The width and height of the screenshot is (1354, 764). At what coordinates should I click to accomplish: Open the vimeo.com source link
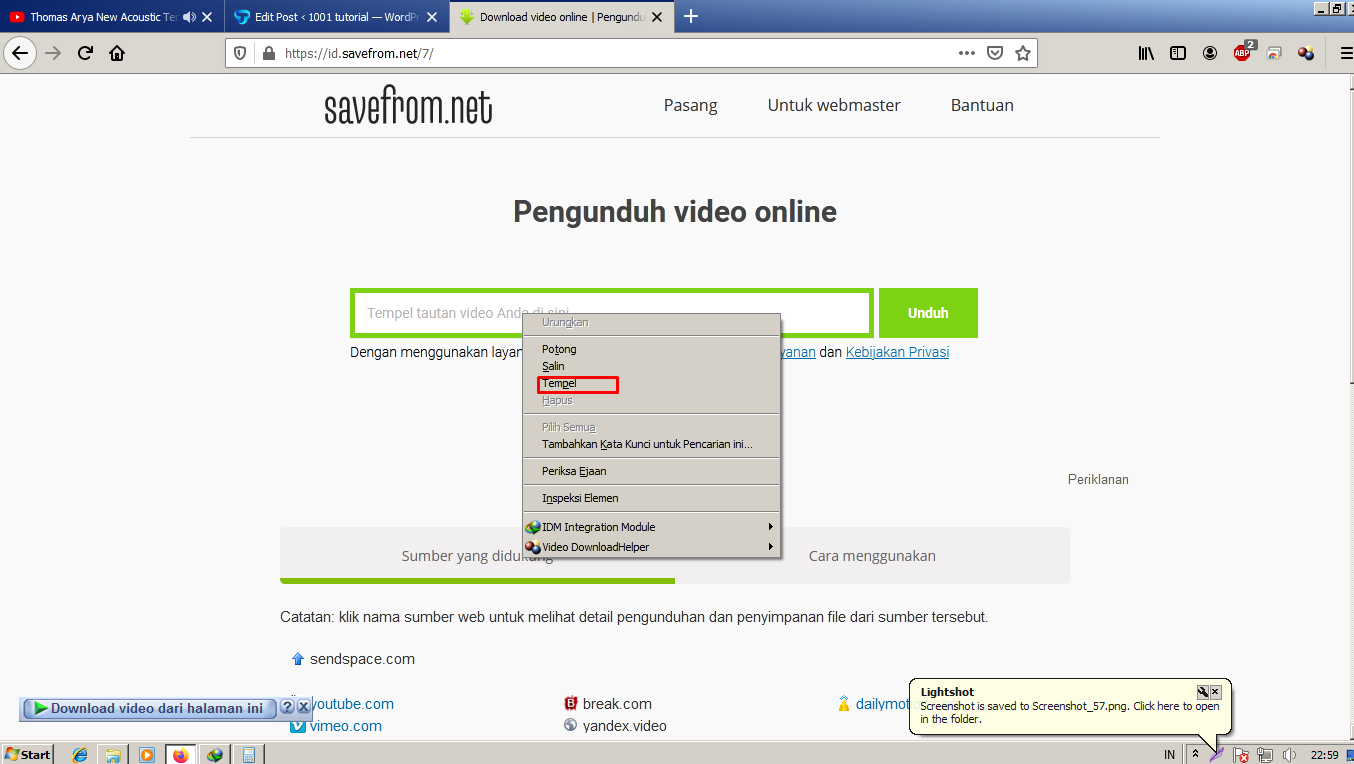346,726
